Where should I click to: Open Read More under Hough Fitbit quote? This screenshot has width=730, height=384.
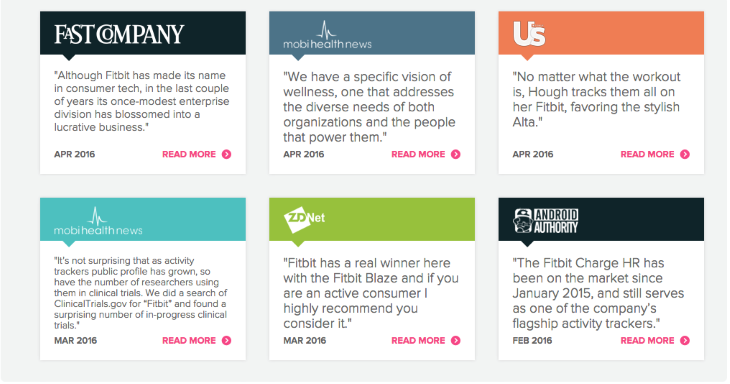(647, 154)
